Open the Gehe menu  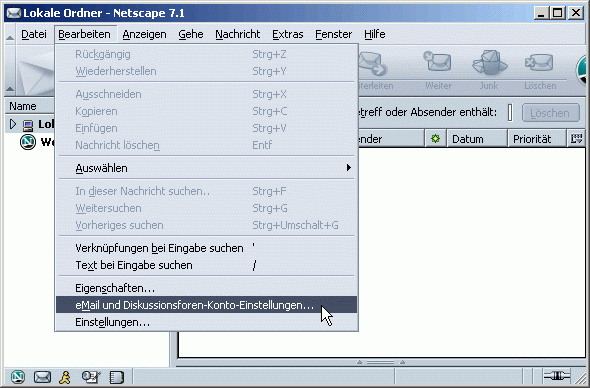click(191, 34)
